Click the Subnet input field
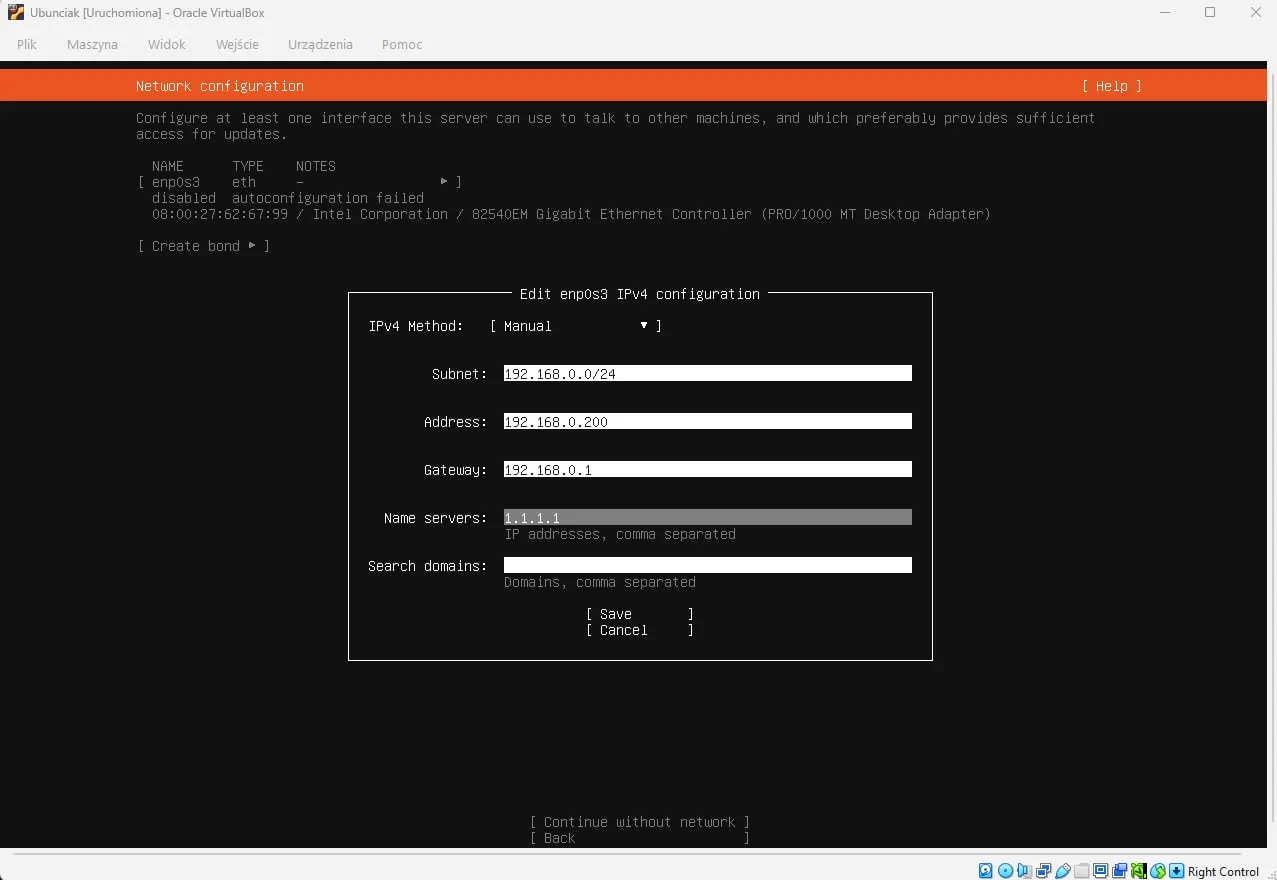This screenshot has width=1277, height=880. click(708, 374)
